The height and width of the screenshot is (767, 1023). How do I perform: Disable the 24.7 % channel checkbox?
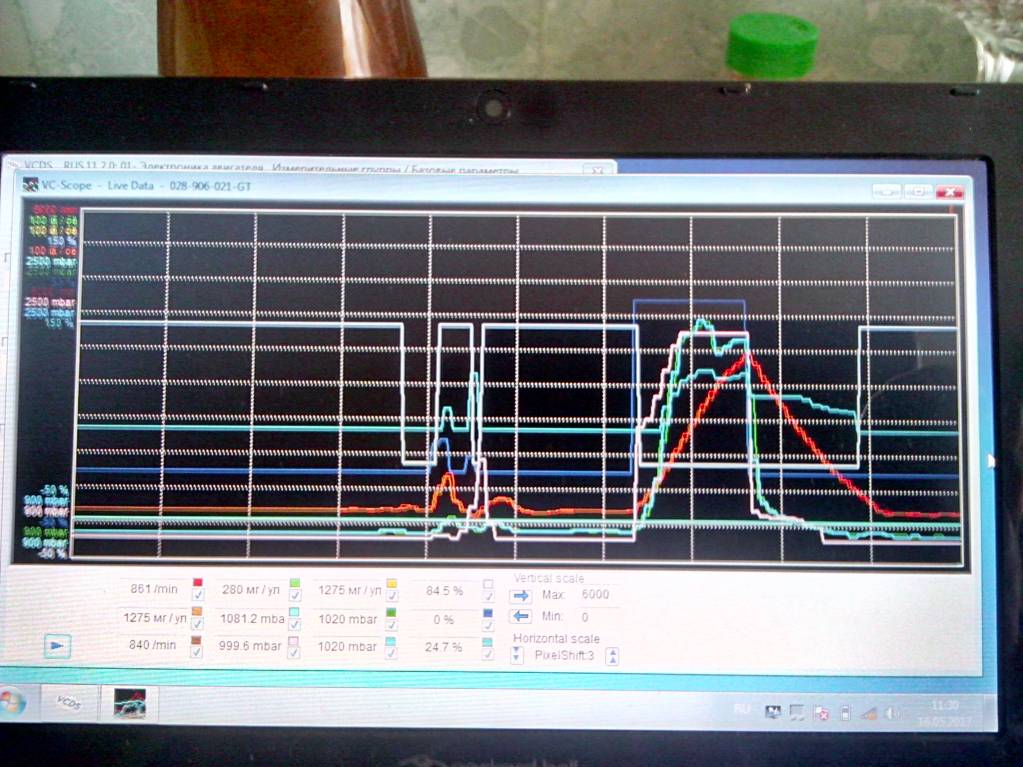click(x=488, y=654)
